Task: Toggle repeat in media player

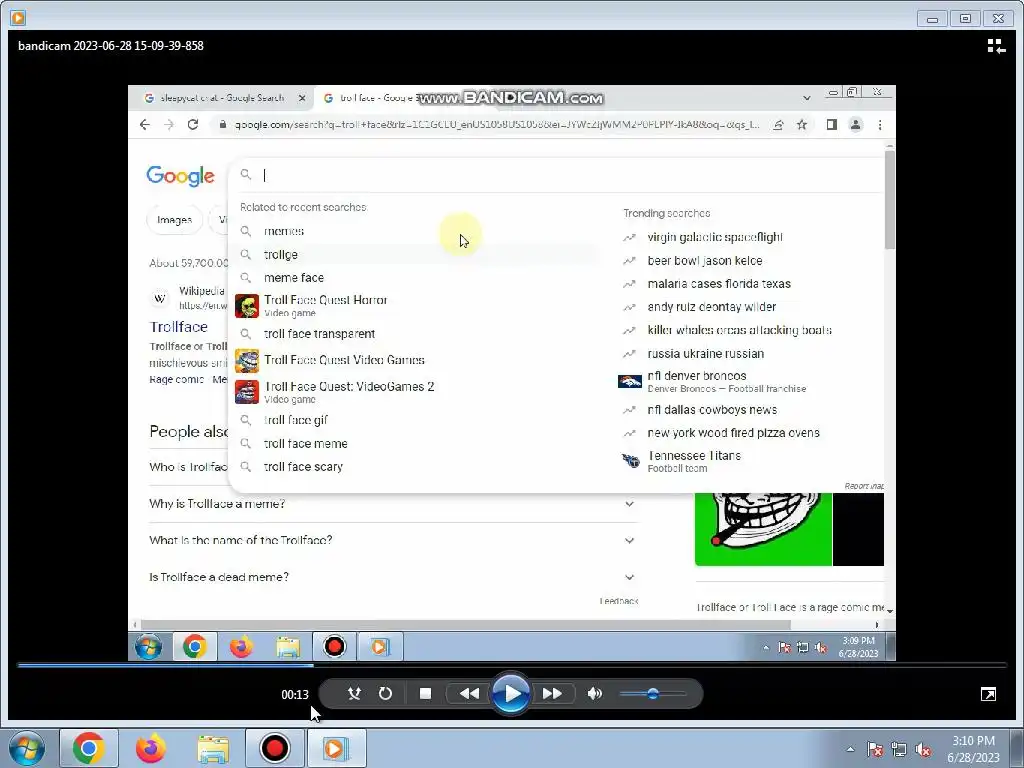Action: tap(385, 694)
